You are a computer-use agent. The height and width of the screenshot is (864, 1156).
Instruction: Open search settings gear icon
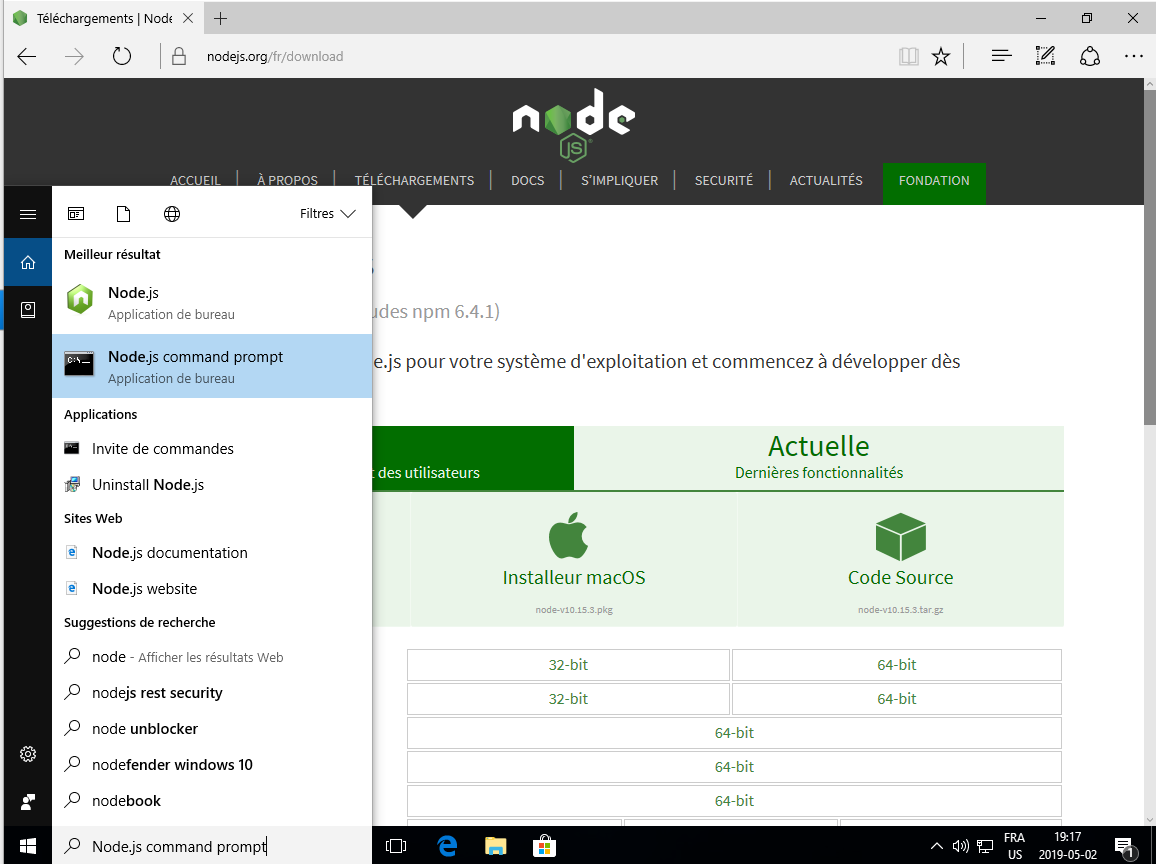(28, 753)
